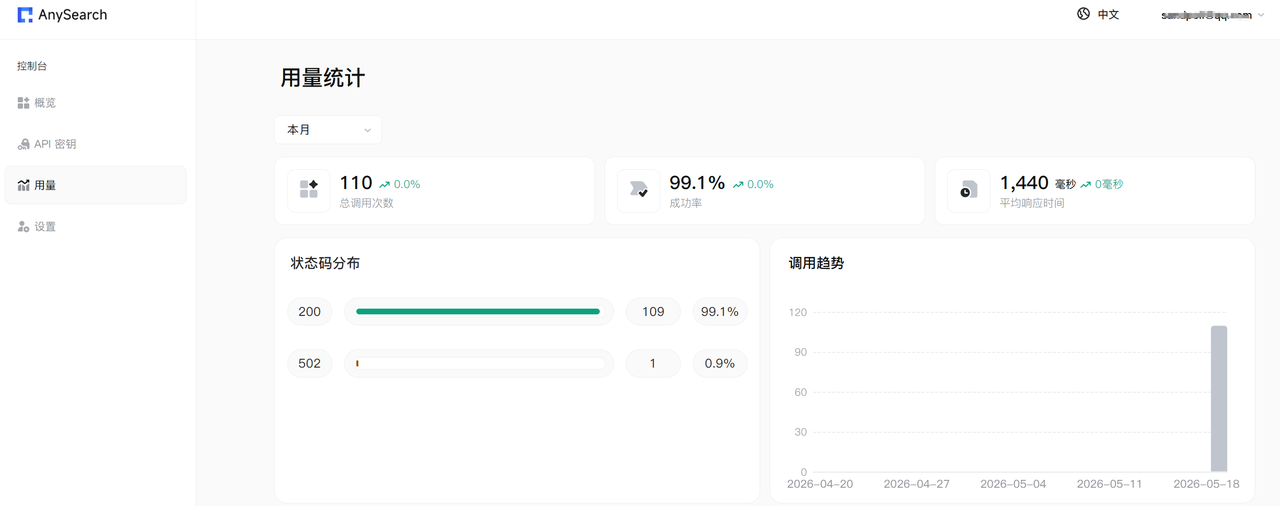Switch language via 中文 selector
Image resolution: width=1280 pixels, height=506 pixels.
coord(1098,15)
